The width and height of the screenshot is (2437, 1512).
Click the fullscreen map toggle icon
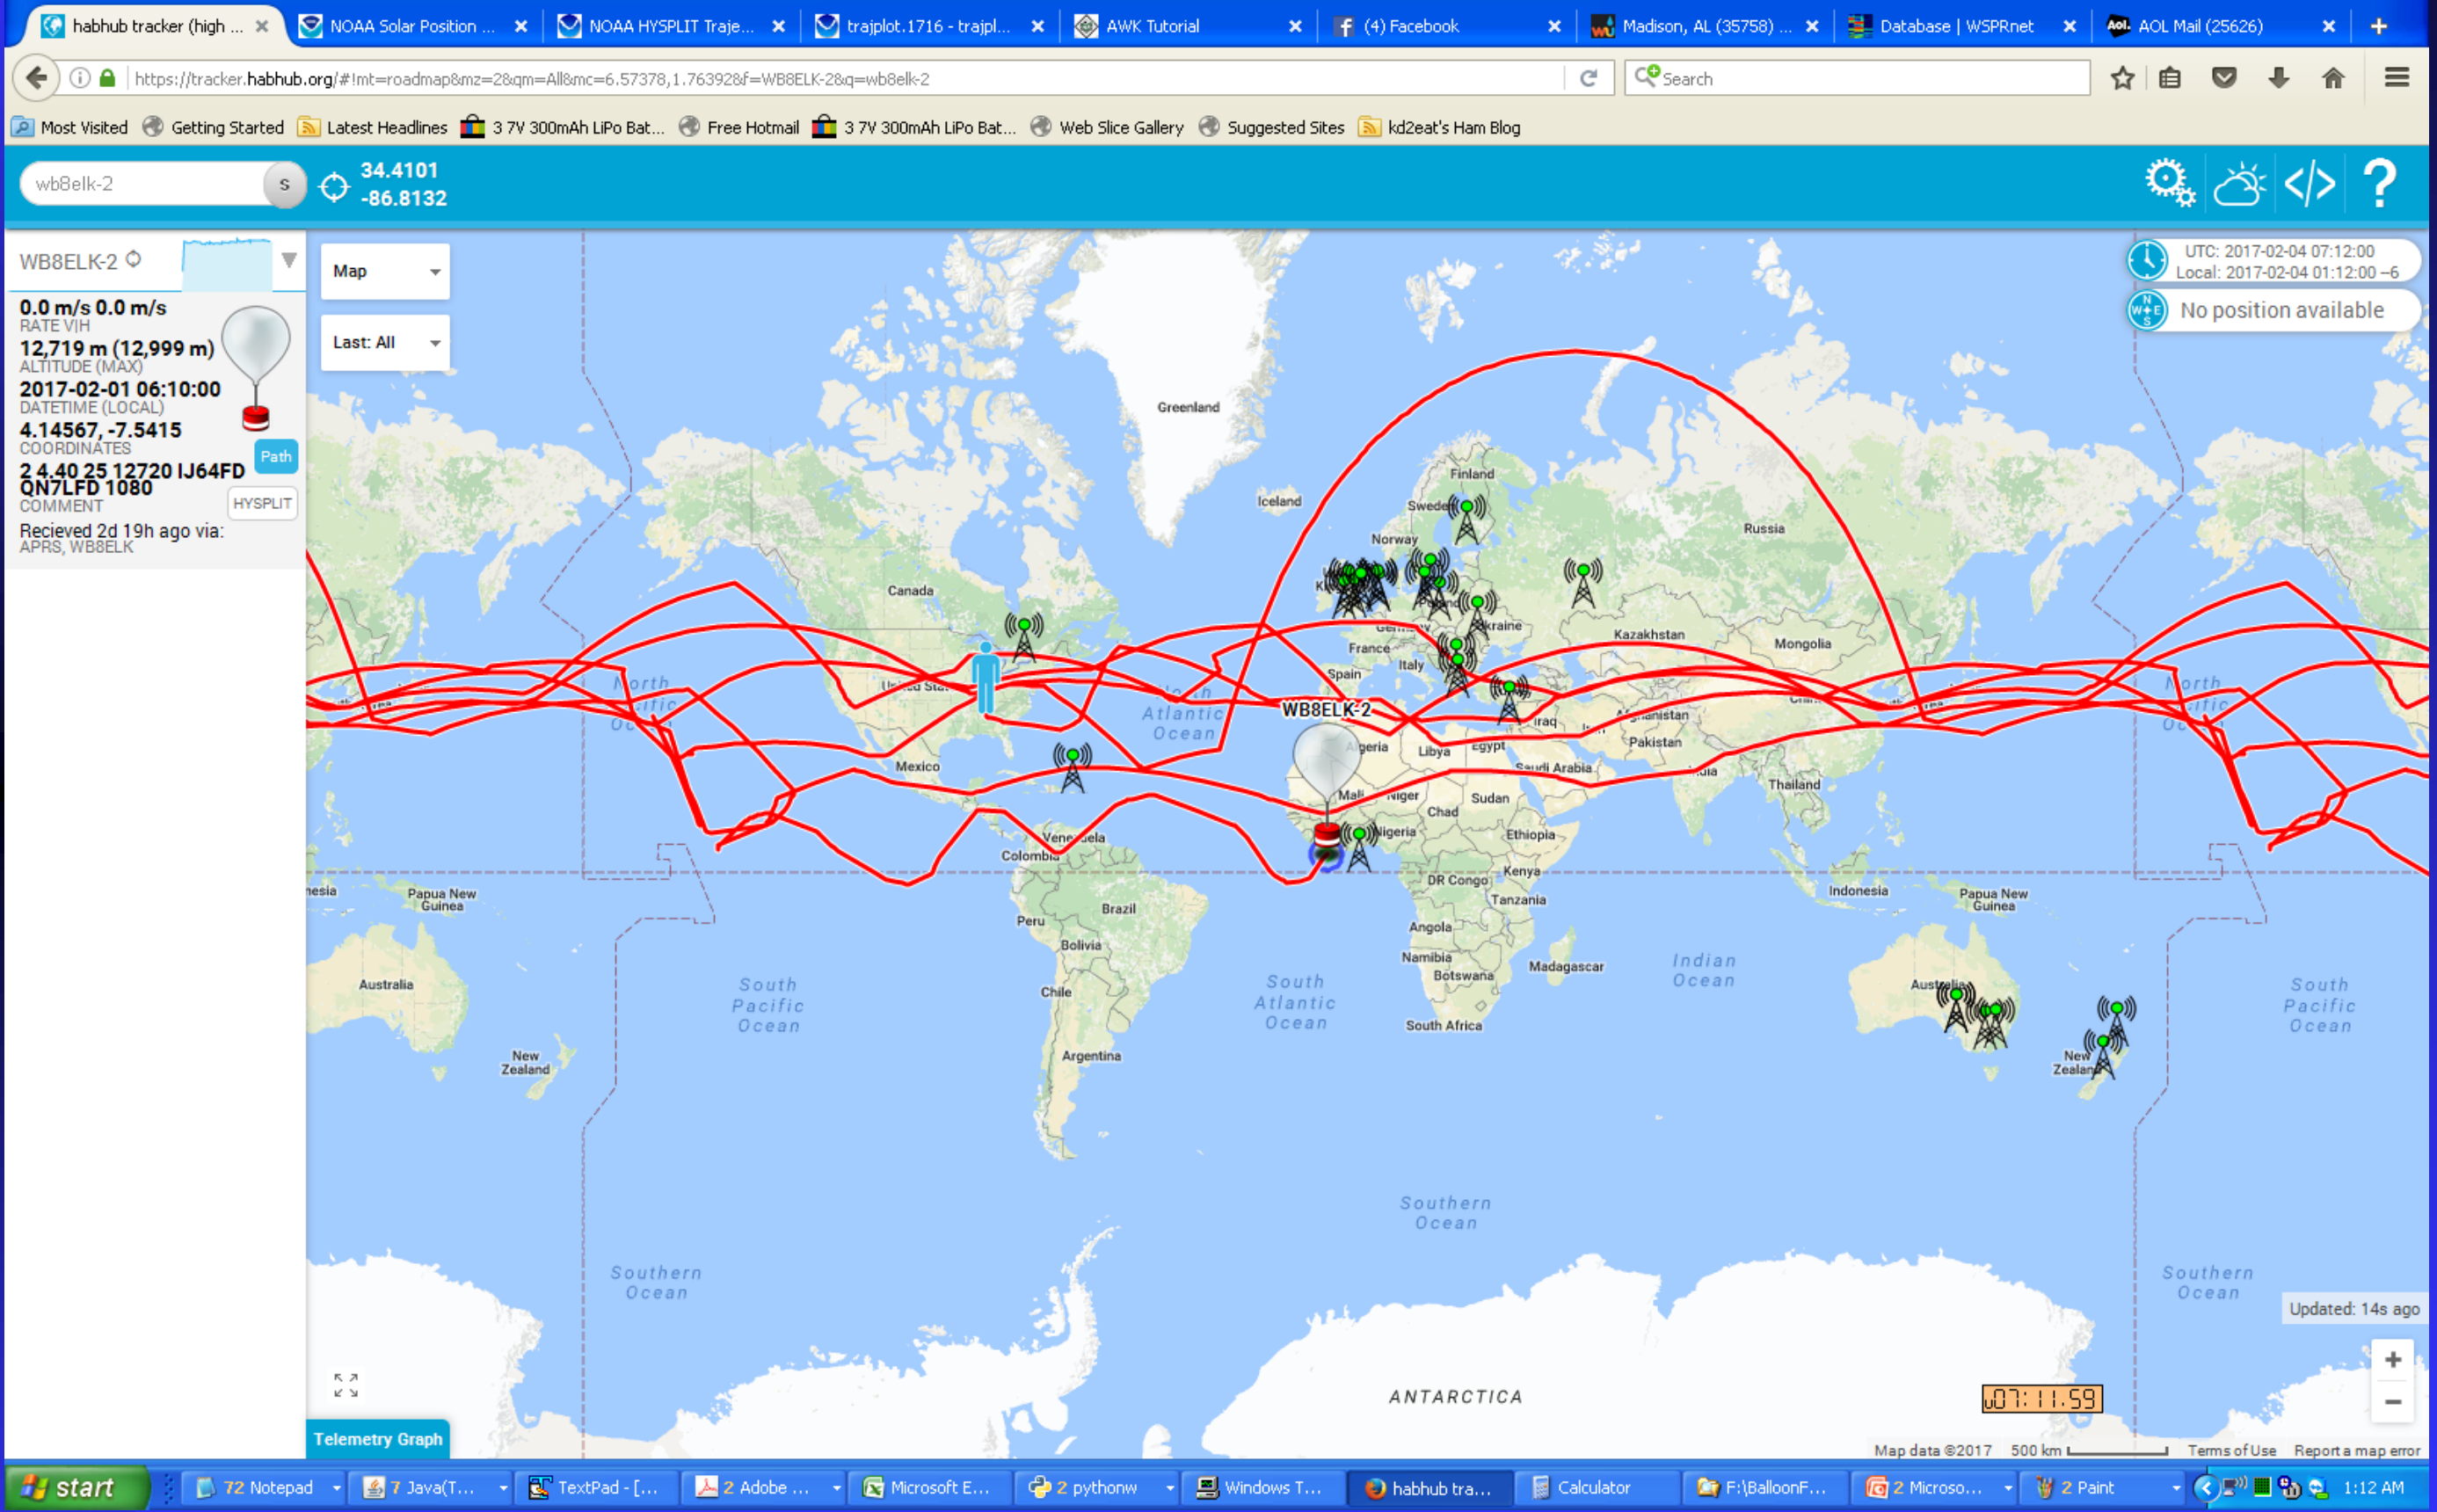pos(346,1385)
